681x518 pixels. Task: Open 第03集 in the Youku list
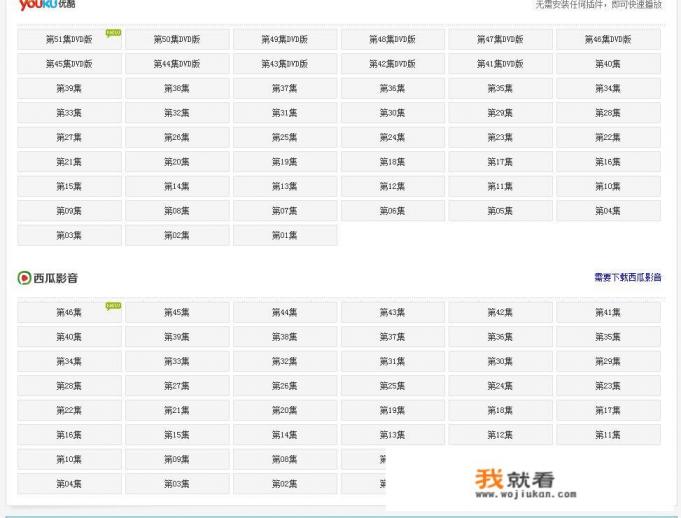69,235
